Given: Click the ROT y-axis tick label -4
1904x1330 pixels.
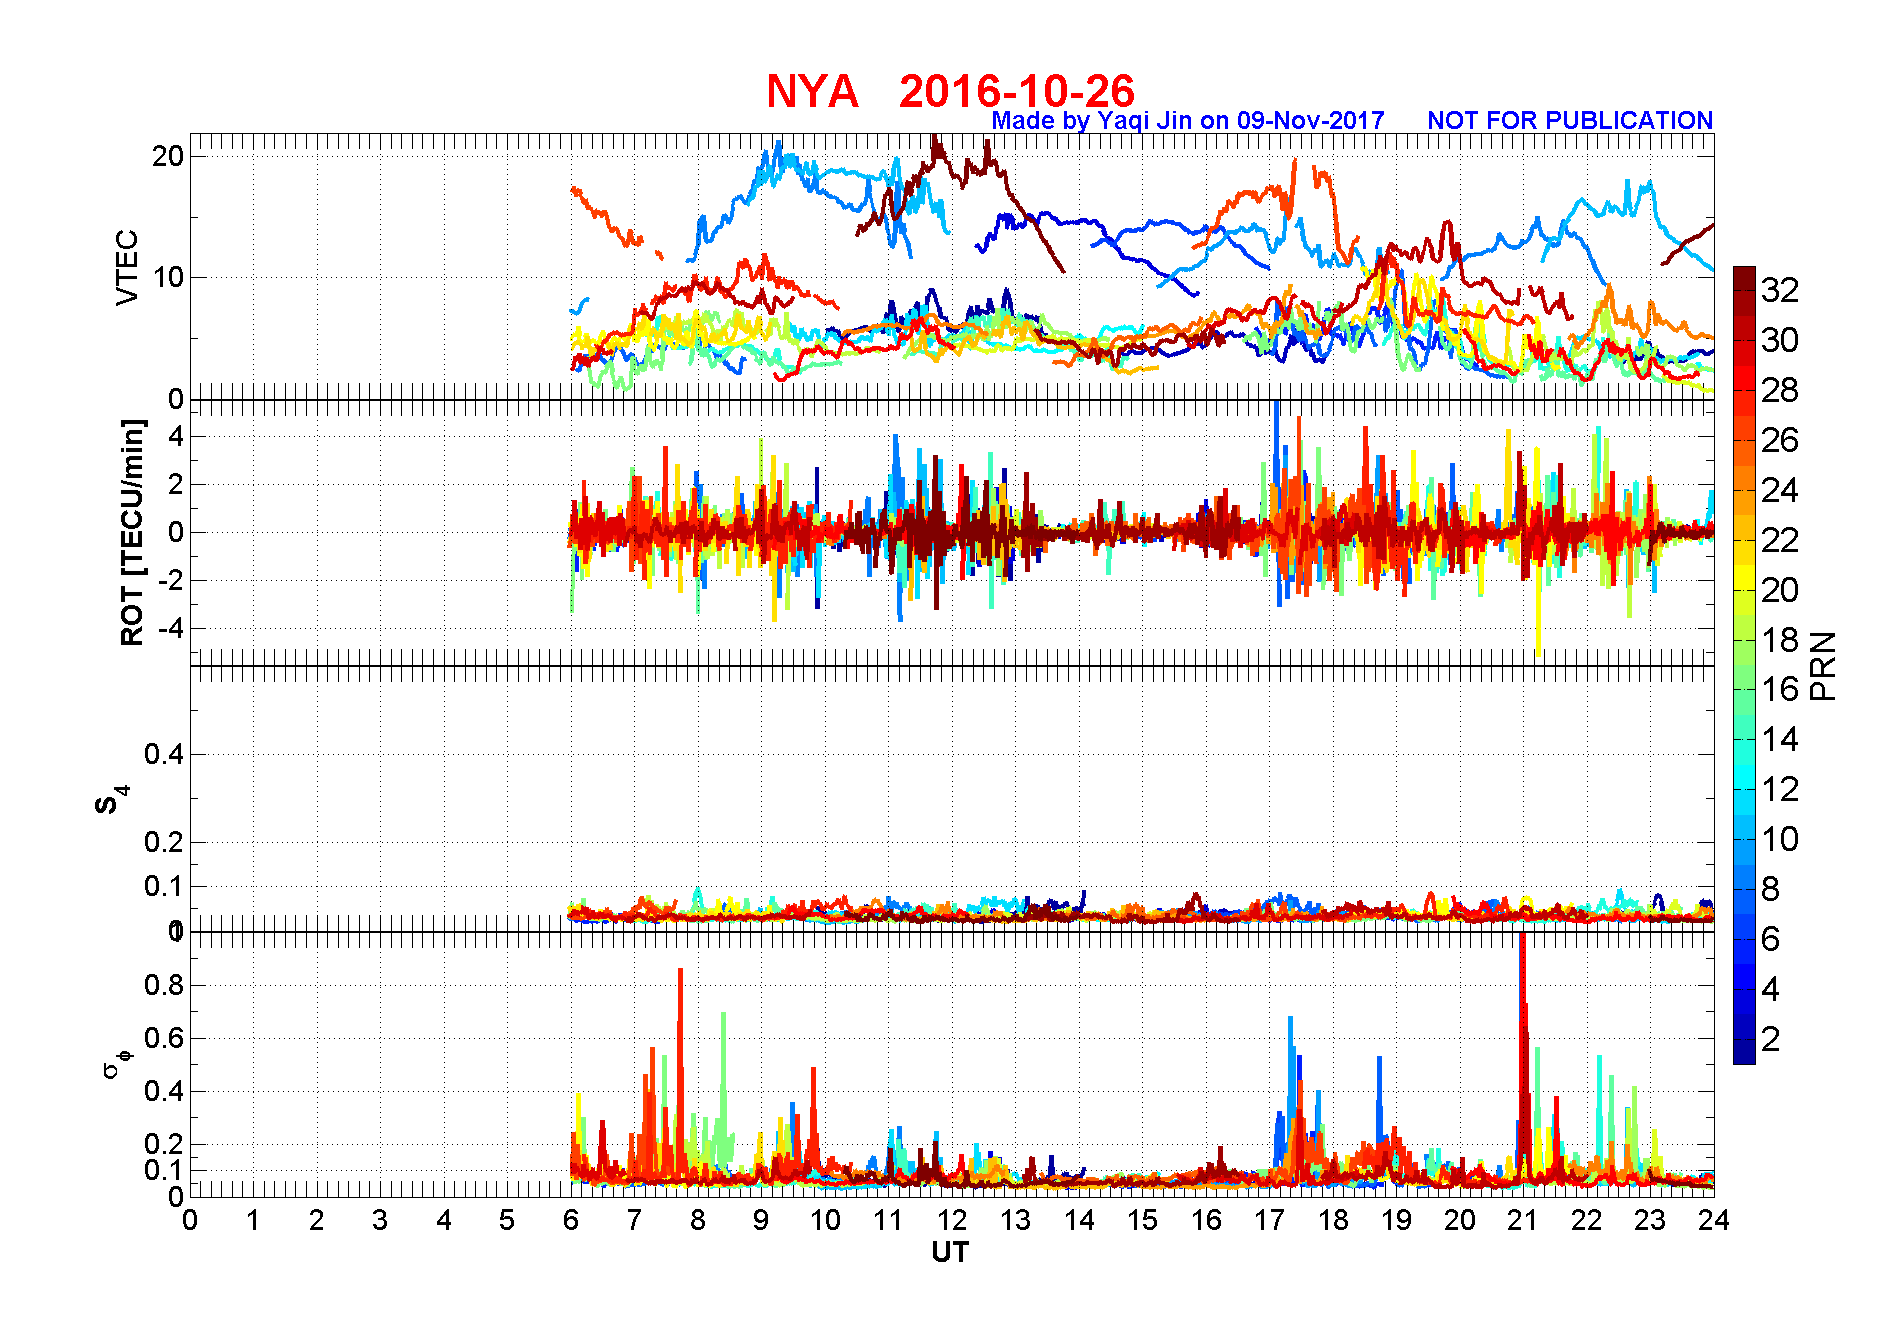Looking at the screenshot, I should 169,629.
